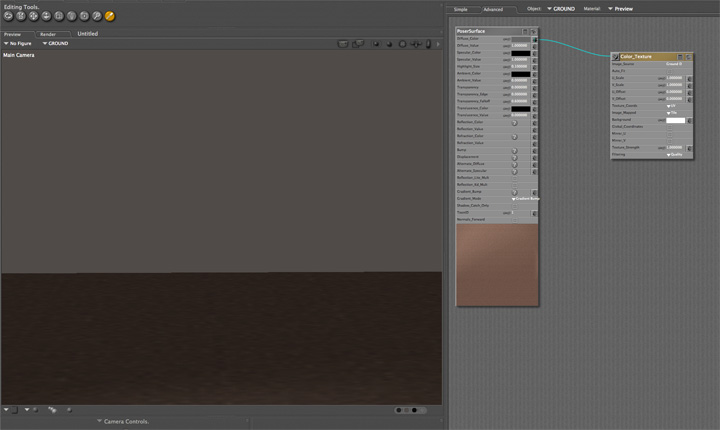The height and width of the screenshot is (430, 720).
Task: Switch to the Render tab
Action: [48, 33]
